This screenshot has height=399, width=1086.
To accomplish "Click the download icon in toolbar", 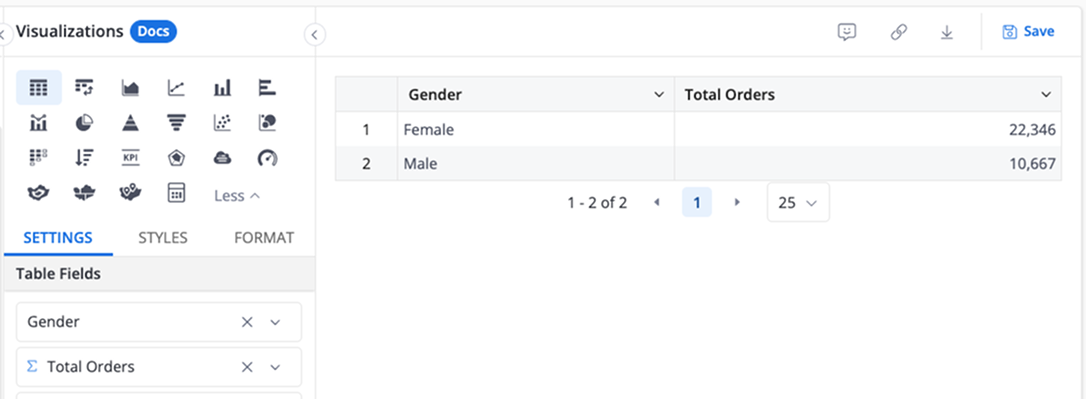I will [x=947, y=32].
